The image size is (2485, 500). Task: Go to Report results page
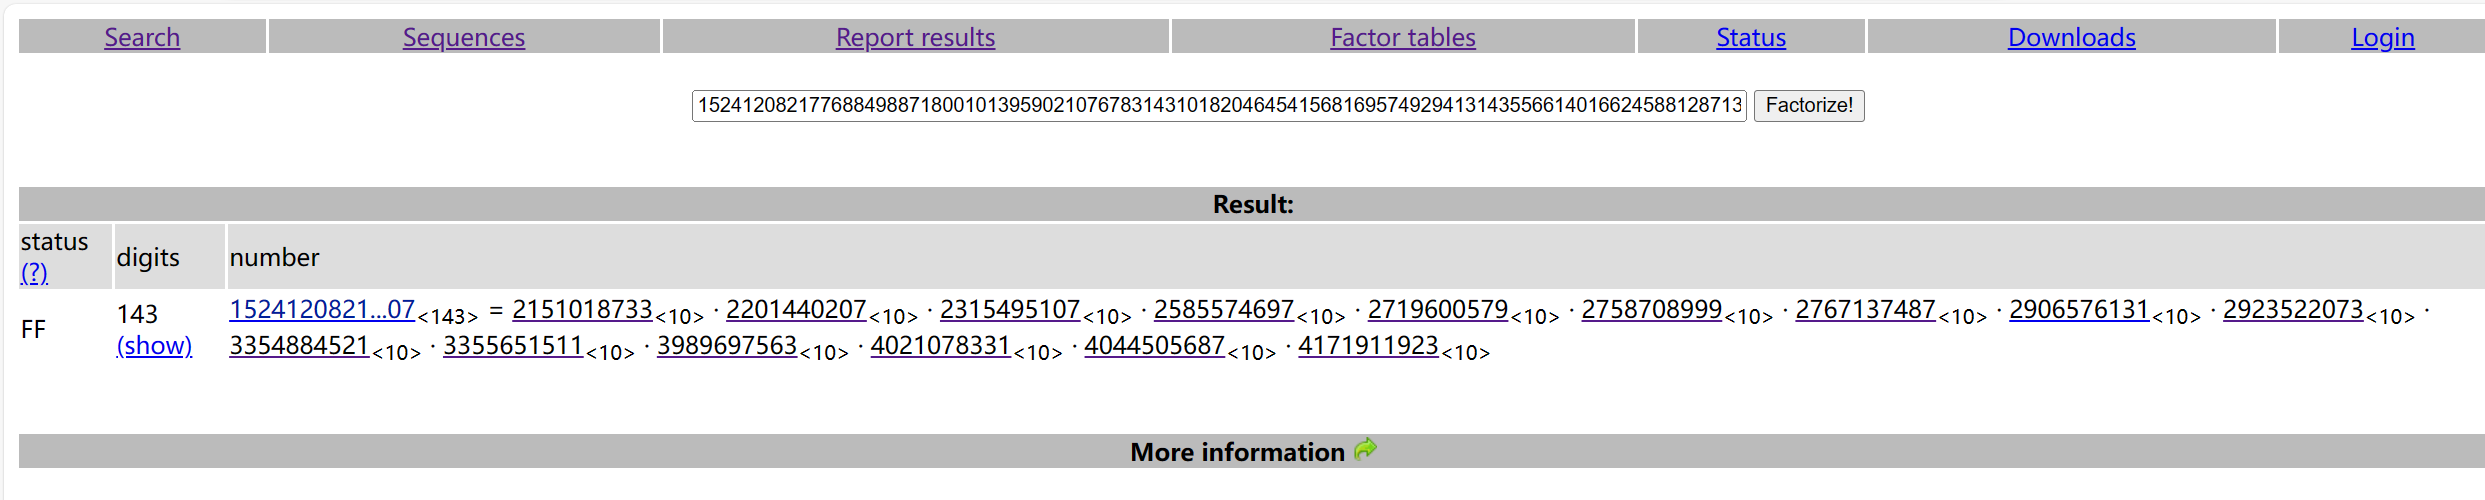coord(915,37)
